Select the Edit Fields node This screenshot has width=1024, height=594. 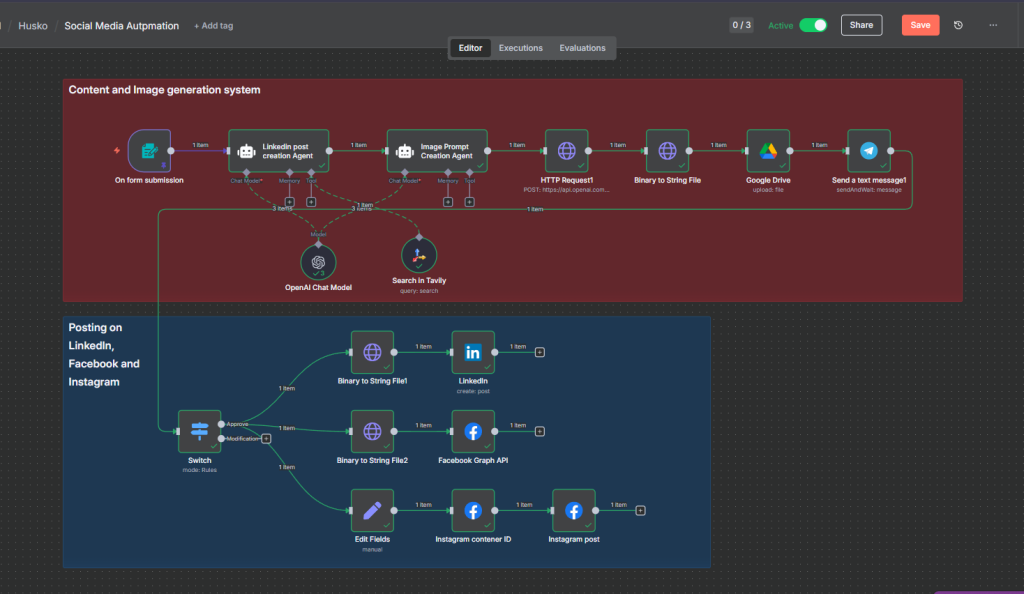[x=372, y=510]
